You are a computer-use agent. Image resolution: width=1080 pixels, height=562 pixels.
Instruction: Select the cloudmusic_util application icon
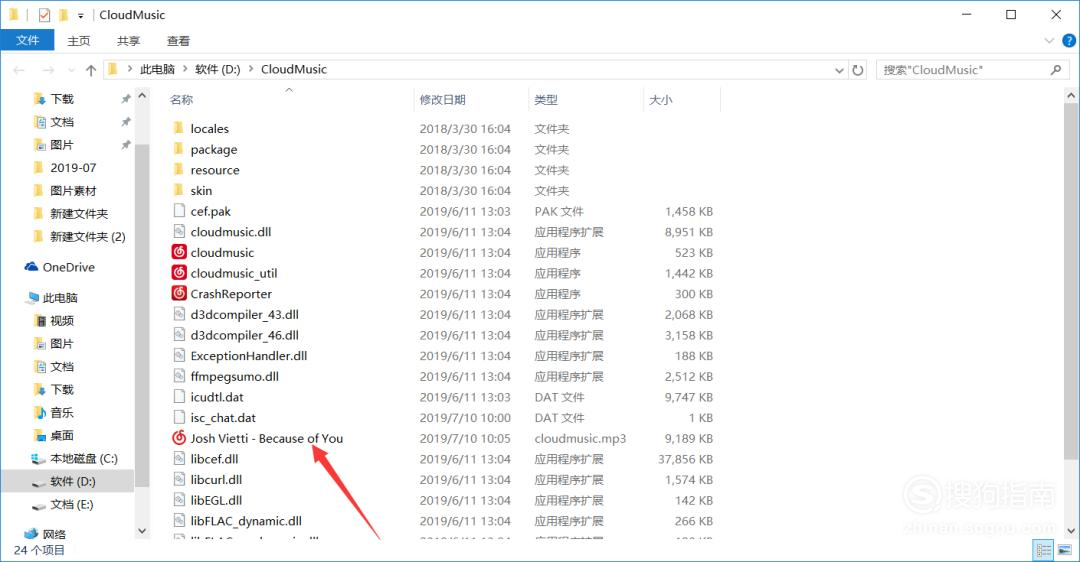[x=179, y=273]
